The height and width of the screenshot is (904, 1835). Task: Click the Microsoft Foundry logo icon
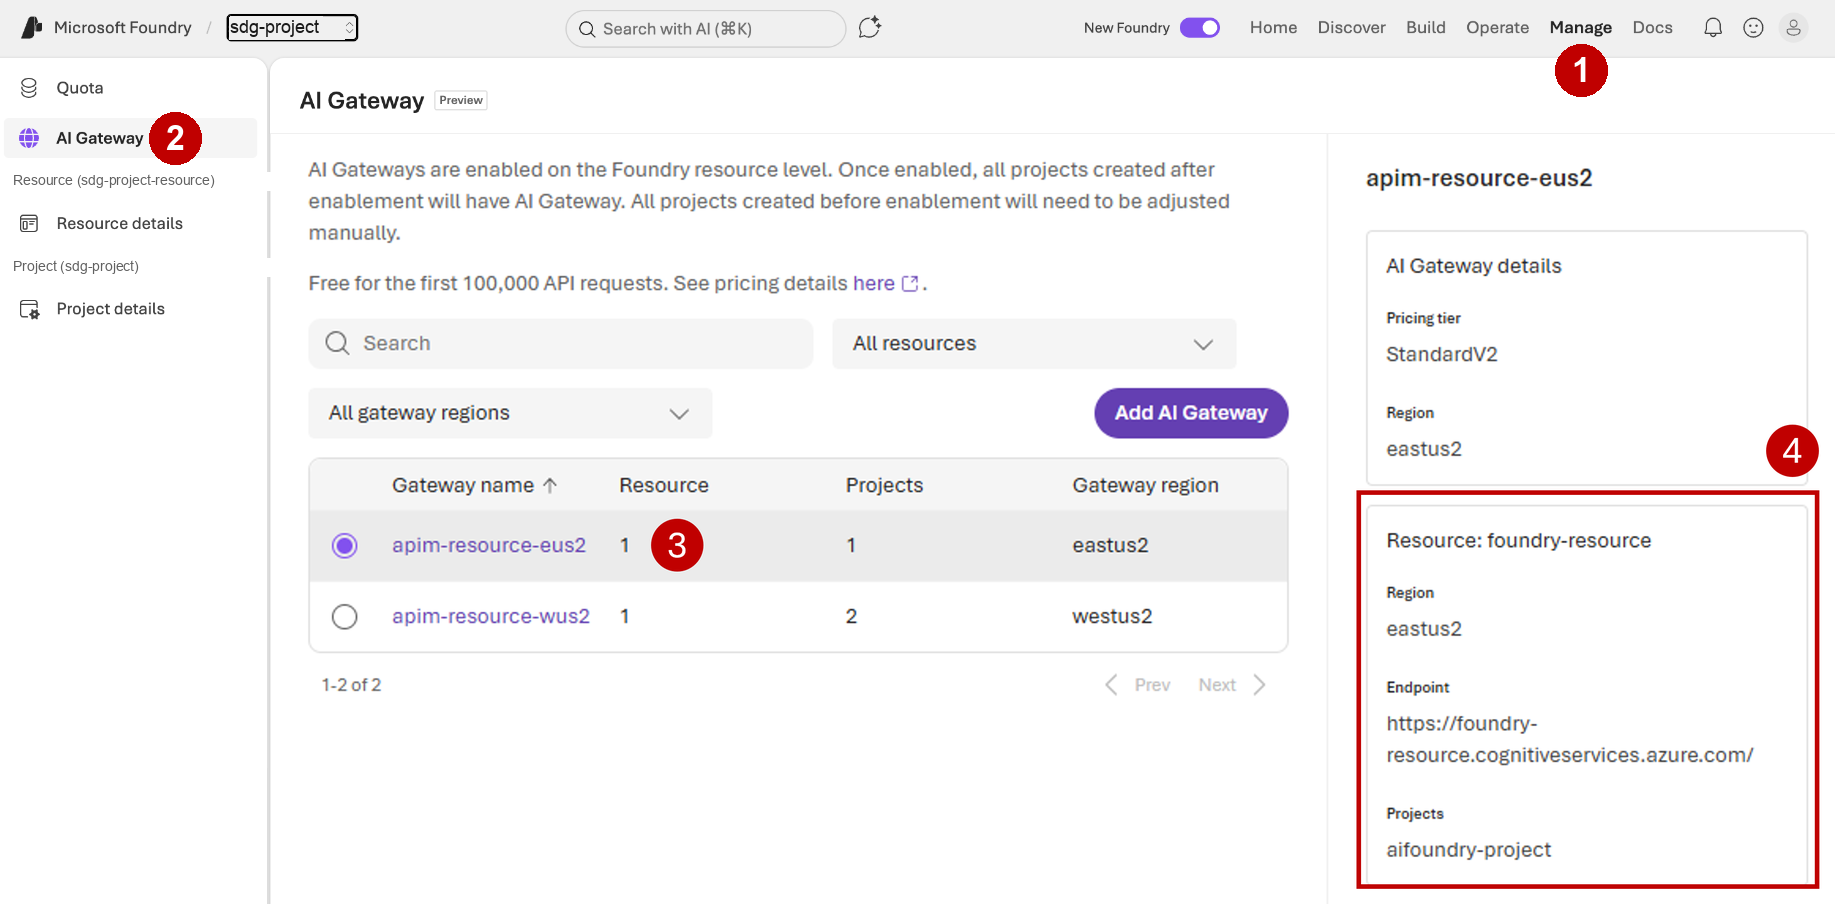tap(32, 28)
